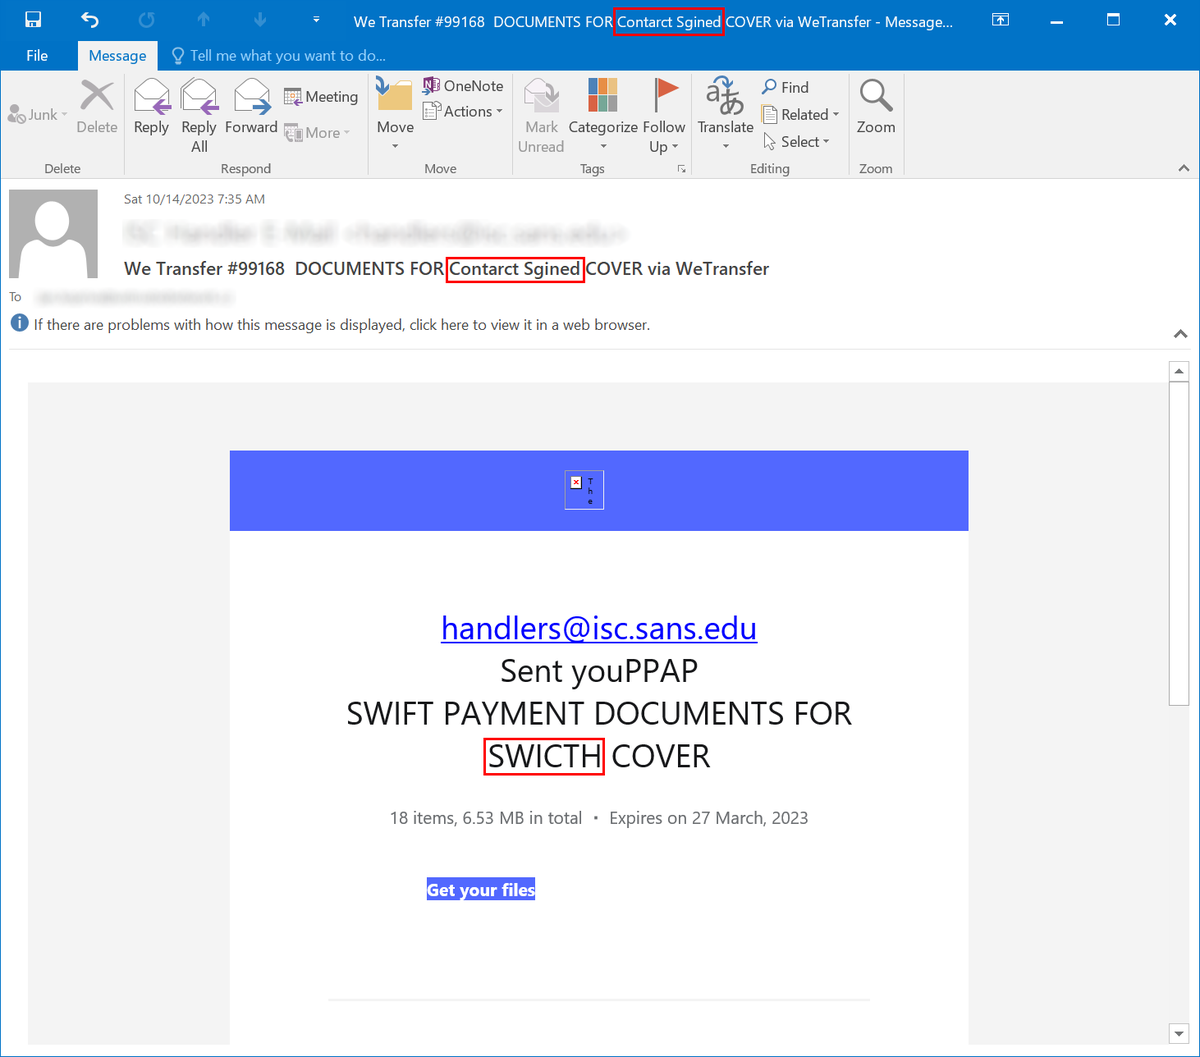The image size is (1200, 1057).
Task: Reply All to the message
Action: tap(199, 116)
